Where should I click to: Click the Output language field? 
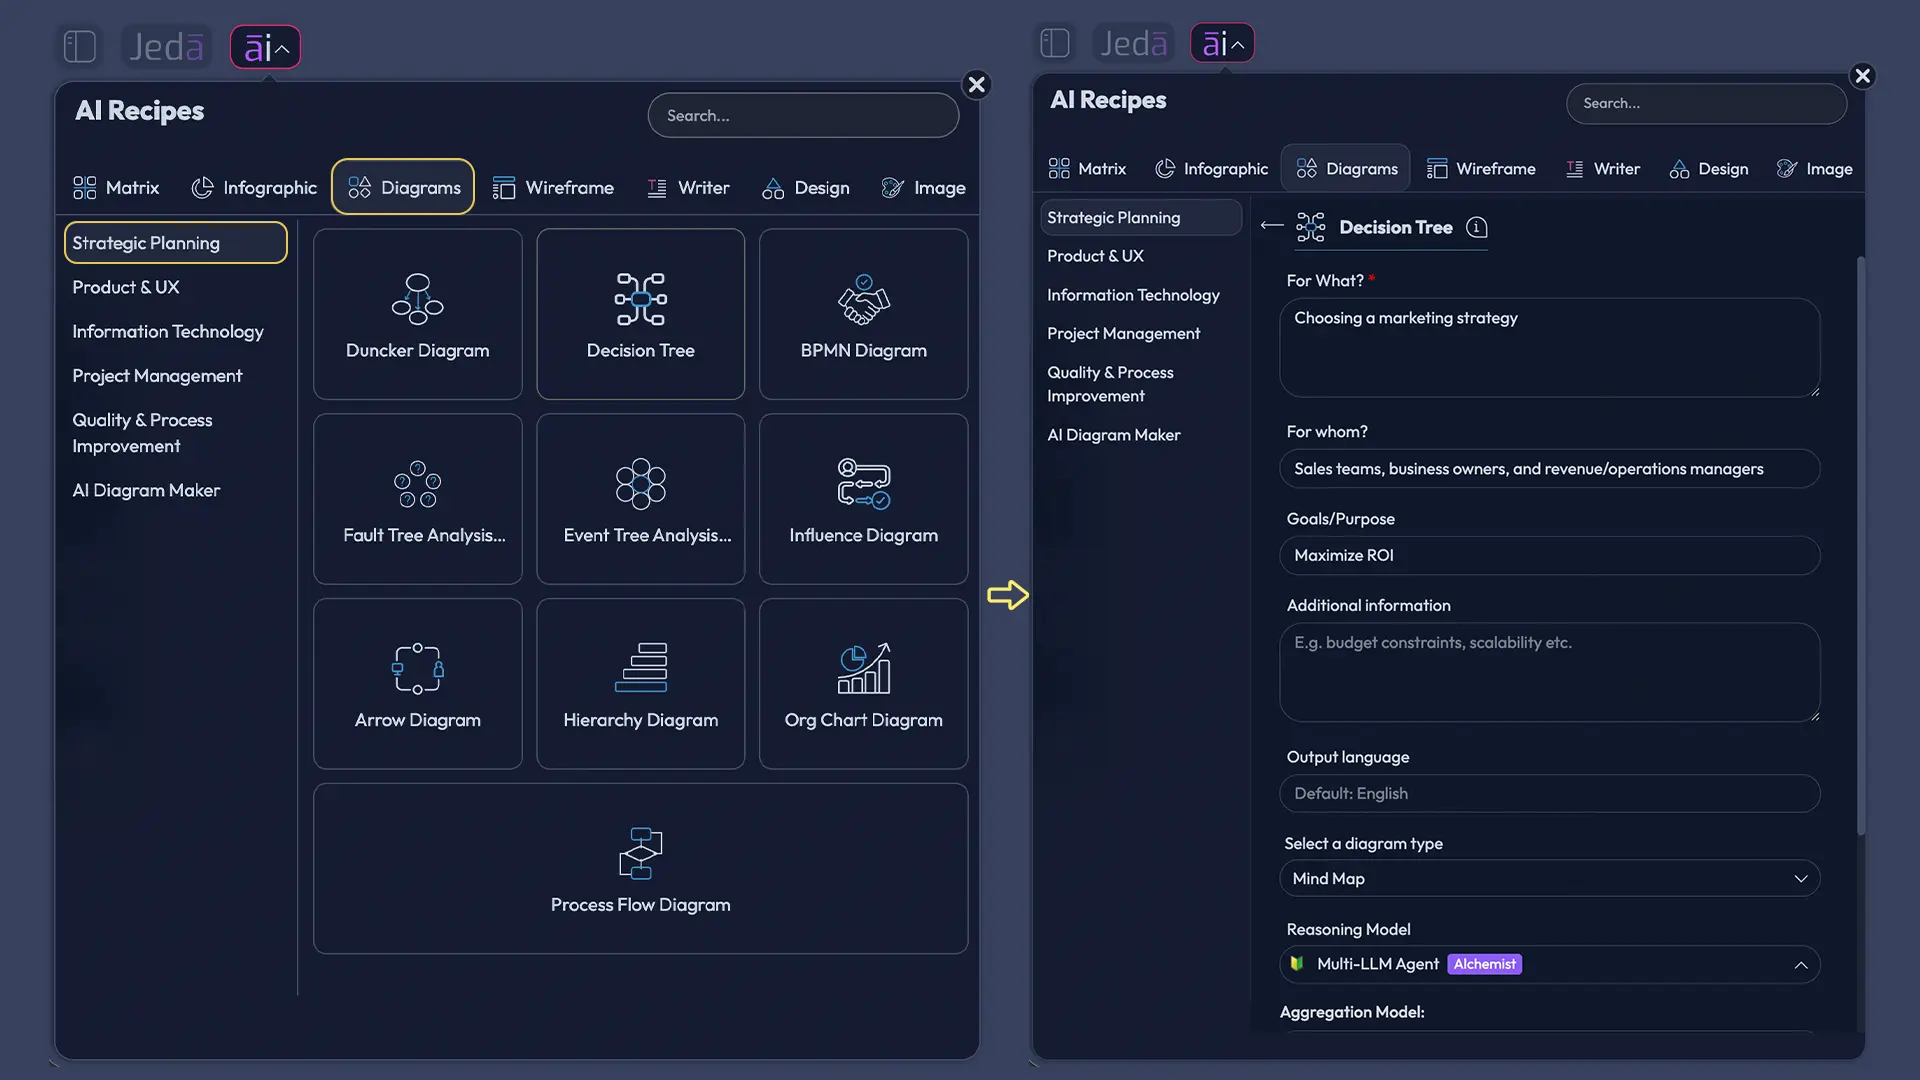(x=1550, y=793)
